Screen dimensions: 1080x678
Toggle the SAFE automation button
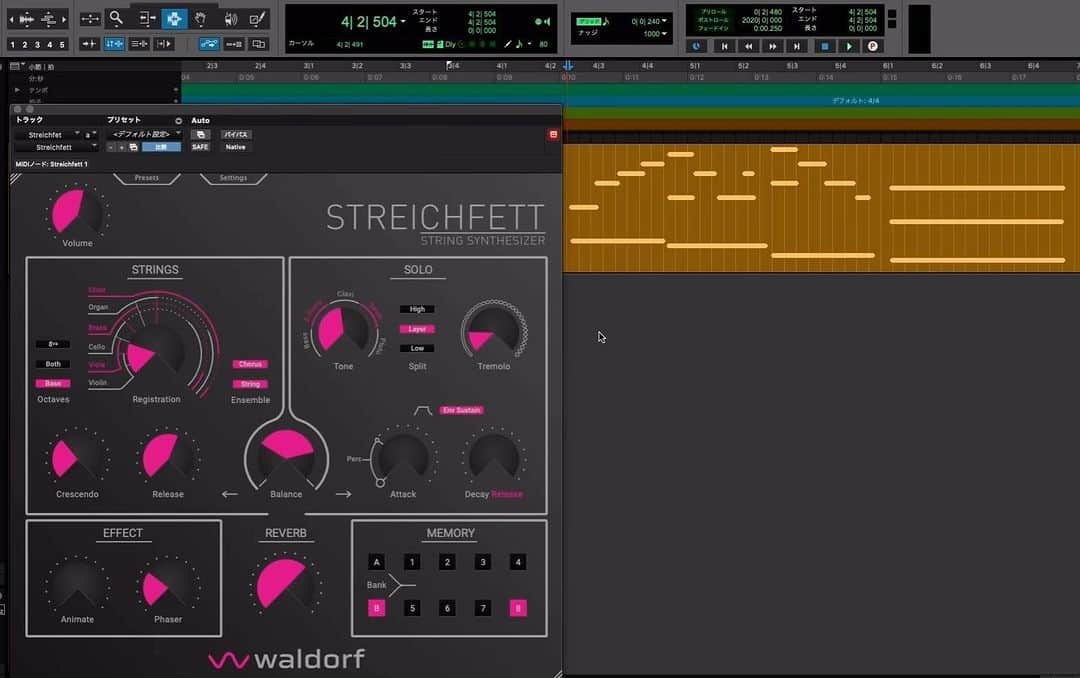(200, 147)
